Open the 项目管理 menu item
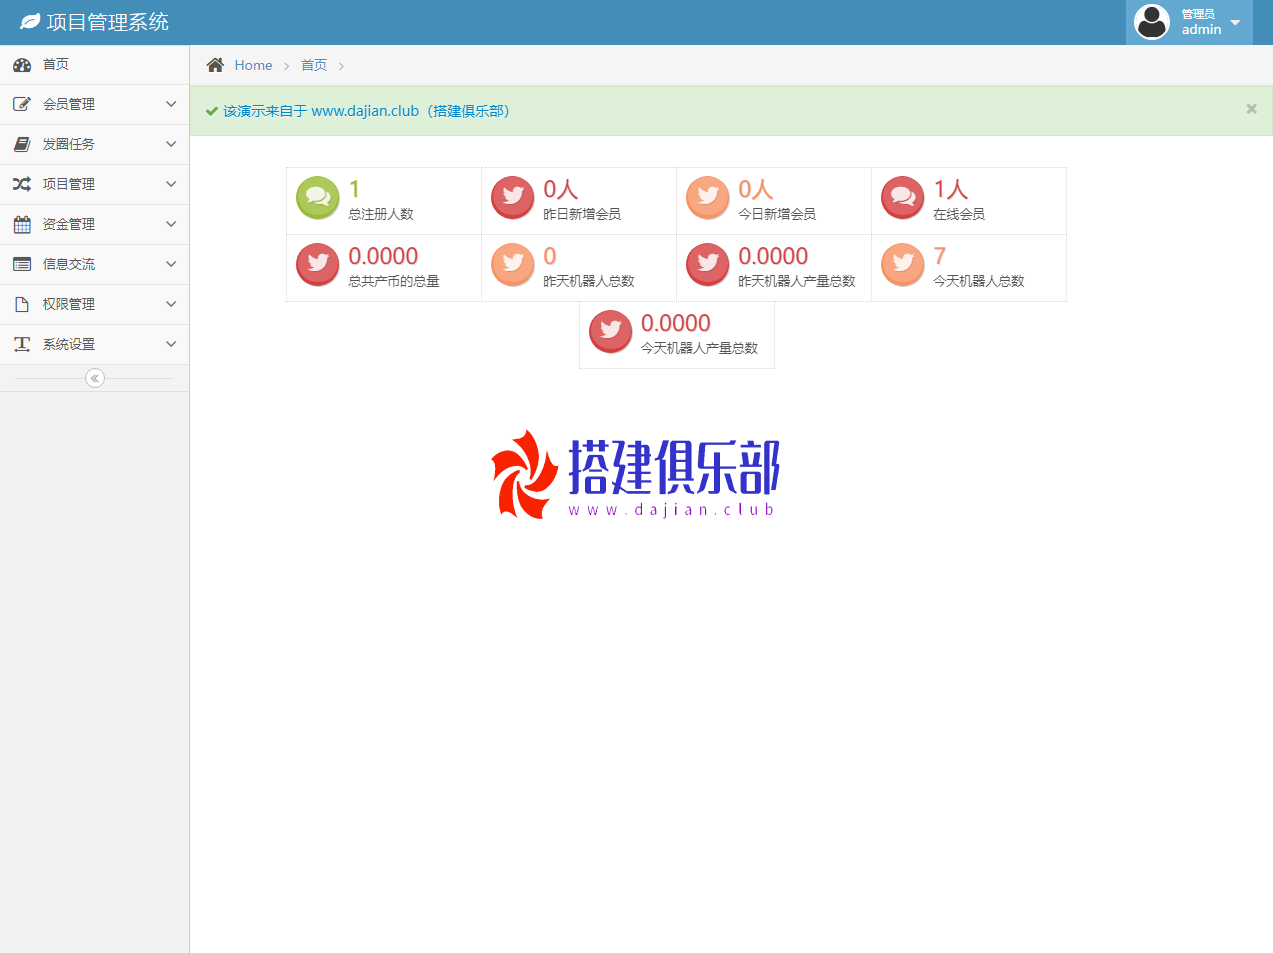This screenshot has width=1273, height=953. click(x=94, y=185)
